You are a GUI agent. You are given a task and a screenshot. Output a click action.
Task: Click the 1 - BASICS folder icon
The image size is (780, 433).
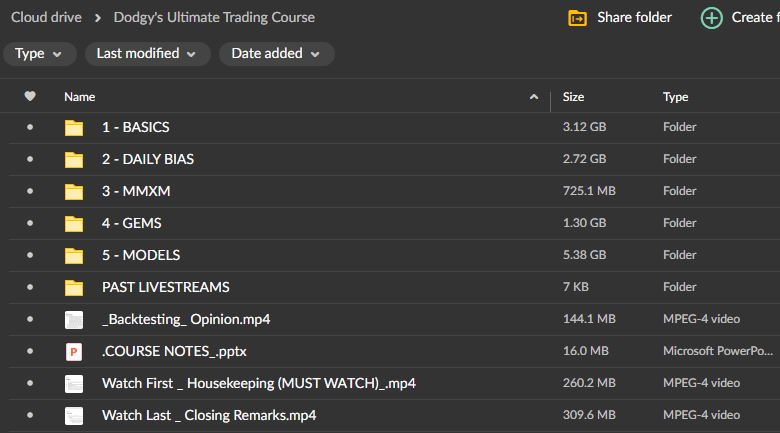(x=74, y=128)
